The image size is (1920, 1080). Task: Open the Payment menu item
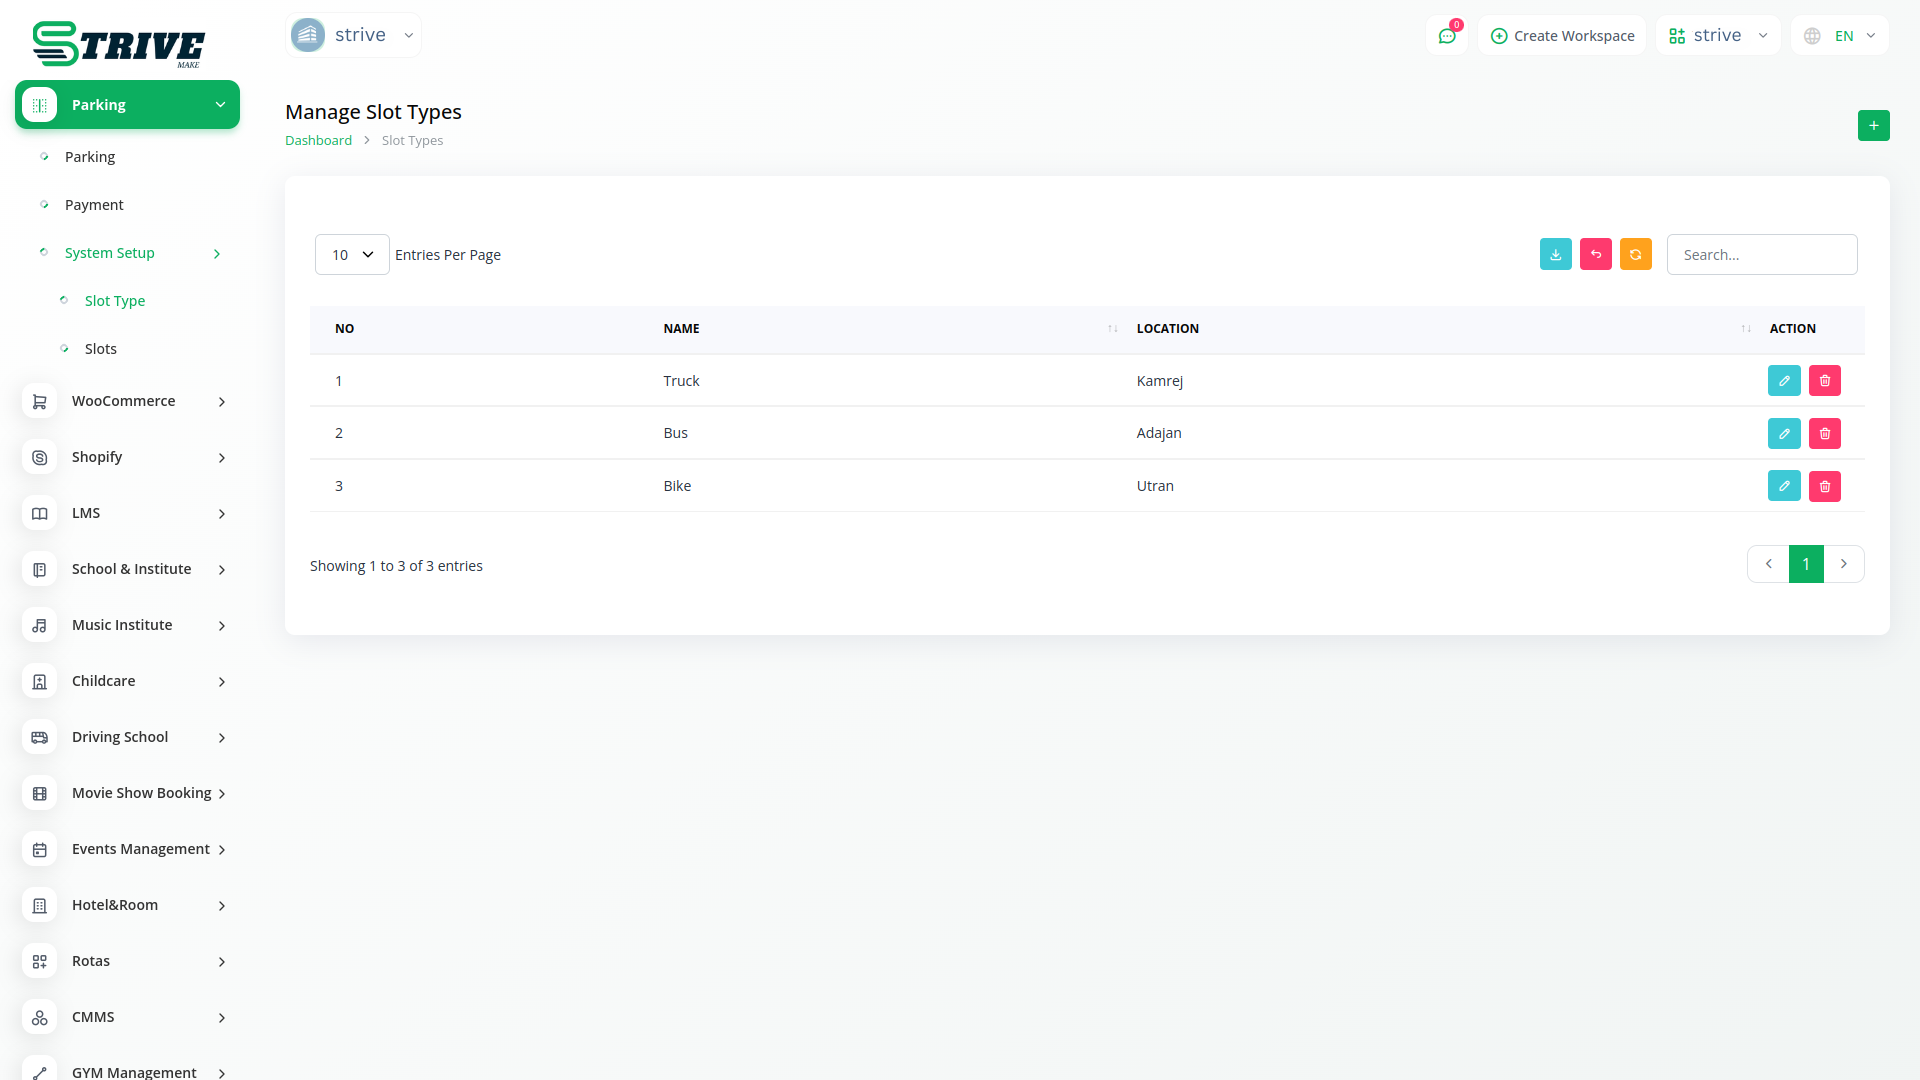tap(94, 205)
